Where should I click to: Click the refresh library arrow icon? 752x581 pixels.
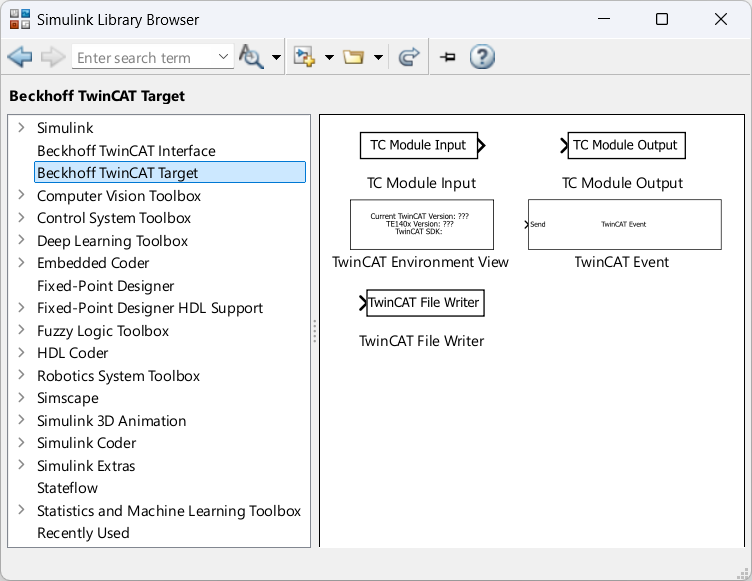(x=409, y=57)
